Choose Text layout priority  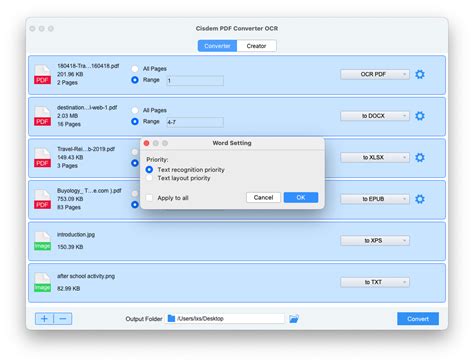pyautogui.click(x=149, y=178)
